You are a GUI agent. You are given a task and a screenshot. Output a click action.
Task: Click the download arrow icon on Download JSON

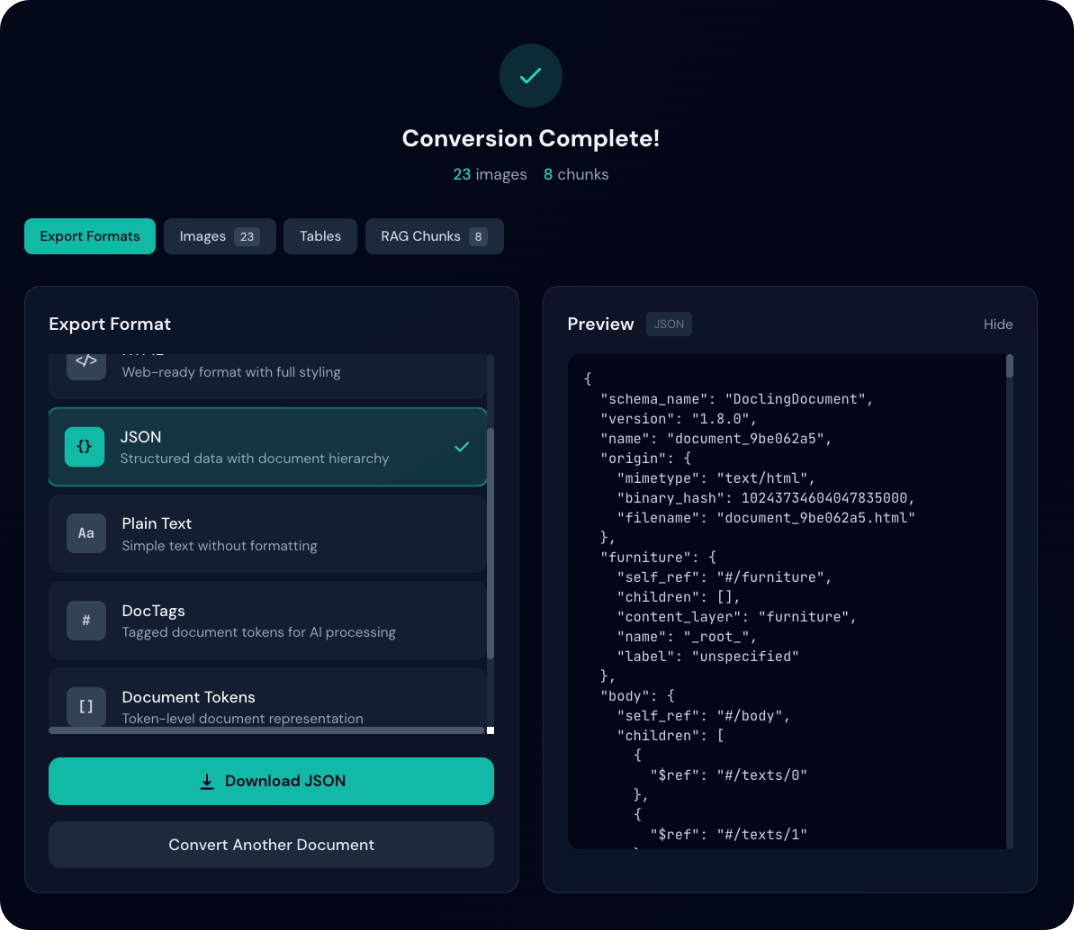click(206, 781)
